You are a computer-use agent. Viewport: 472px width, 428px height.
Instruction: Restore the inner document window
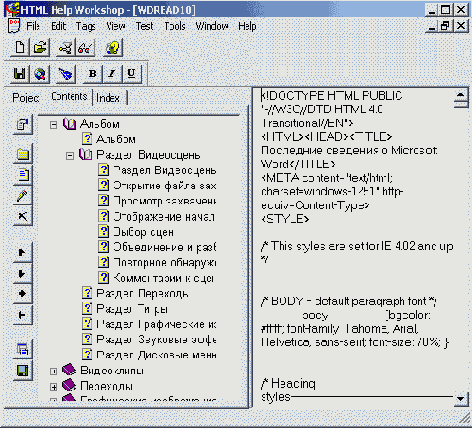445,26
